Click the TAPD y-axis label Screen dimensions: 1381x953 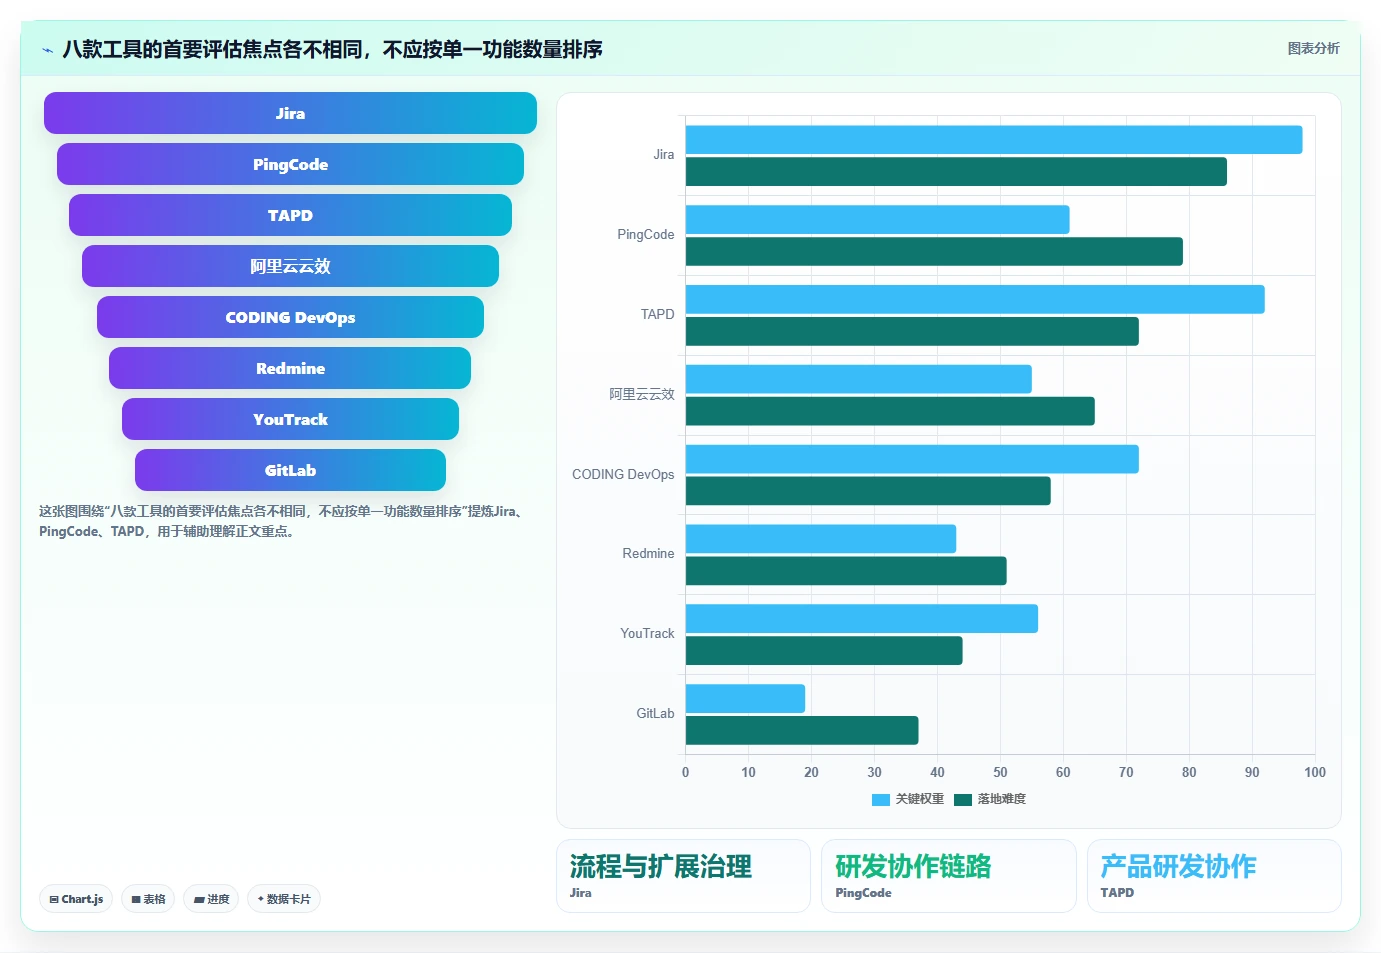coord(658,315)
